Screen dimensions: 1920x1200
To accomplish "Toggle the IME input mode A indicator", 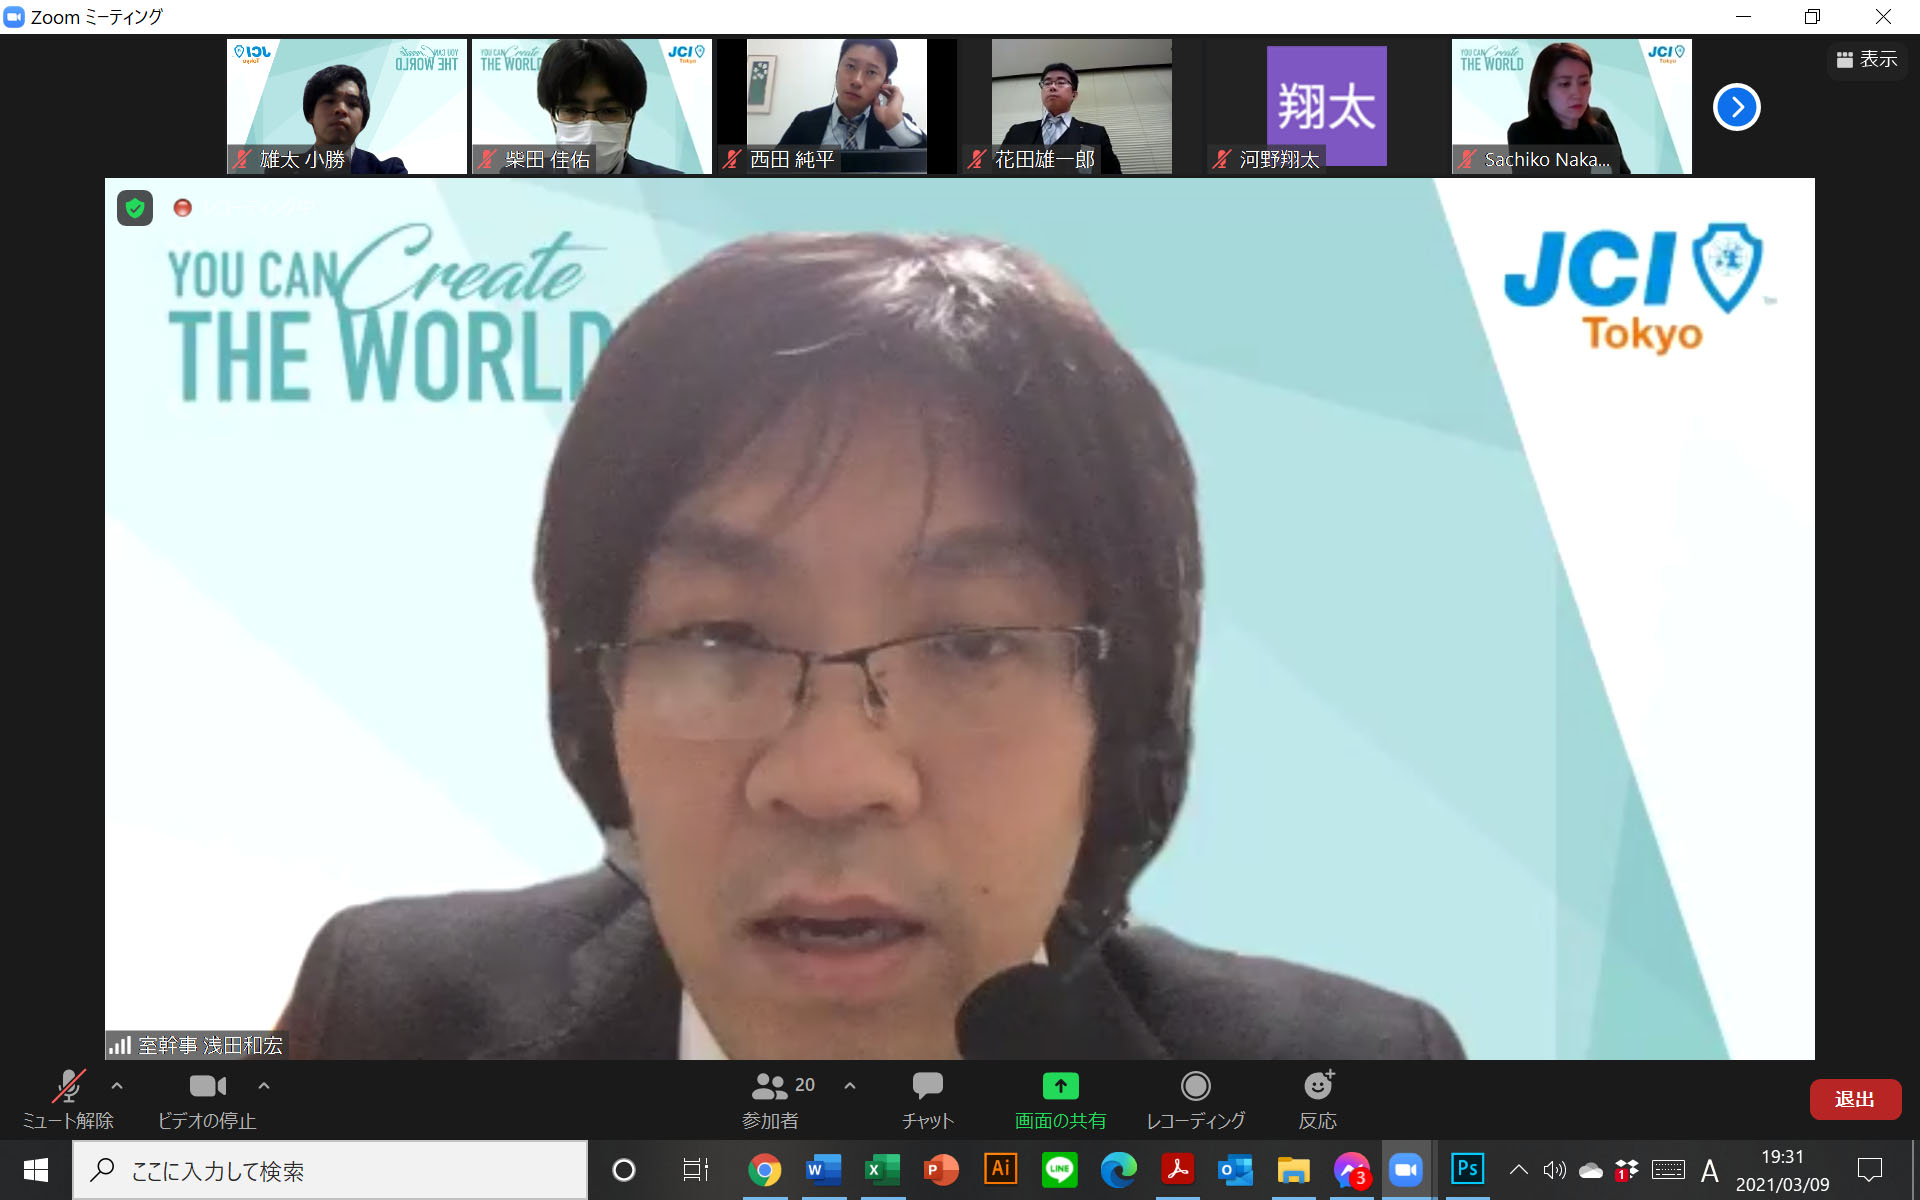I will (1709, 1170).
